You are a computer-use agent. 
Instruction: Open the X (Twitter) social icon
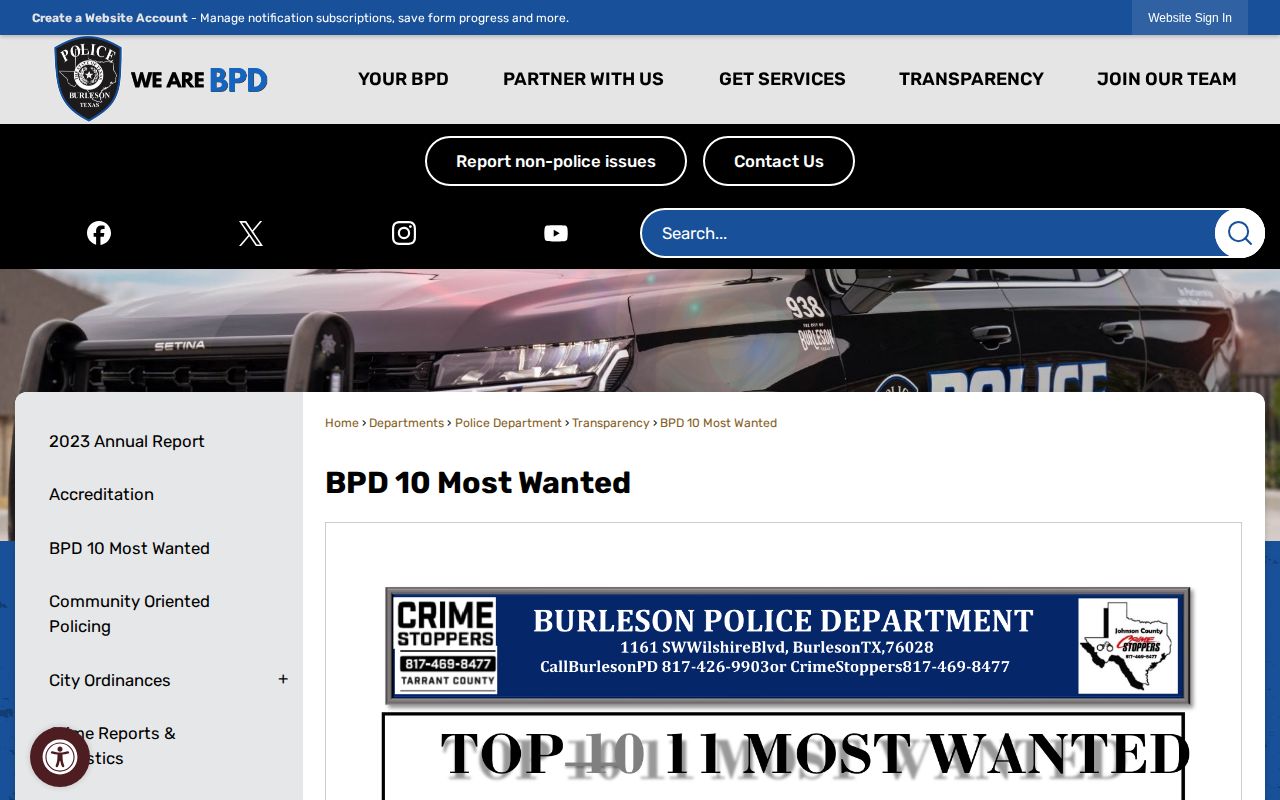251,233
